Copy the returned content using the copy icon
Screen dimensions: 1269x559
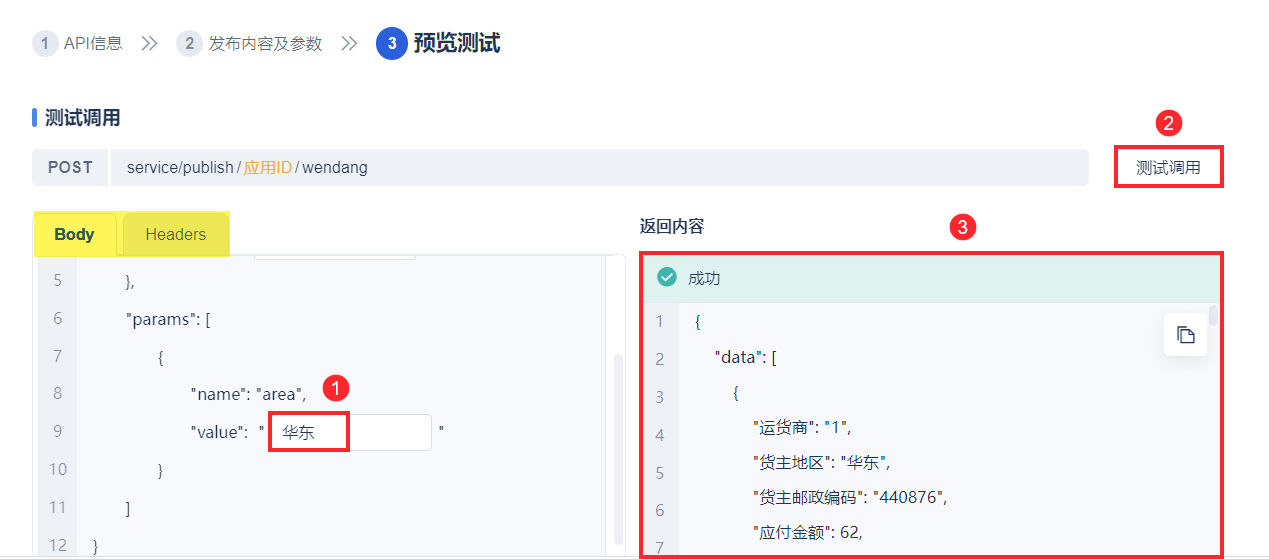pyautogui.click(x=1186, y=335)
